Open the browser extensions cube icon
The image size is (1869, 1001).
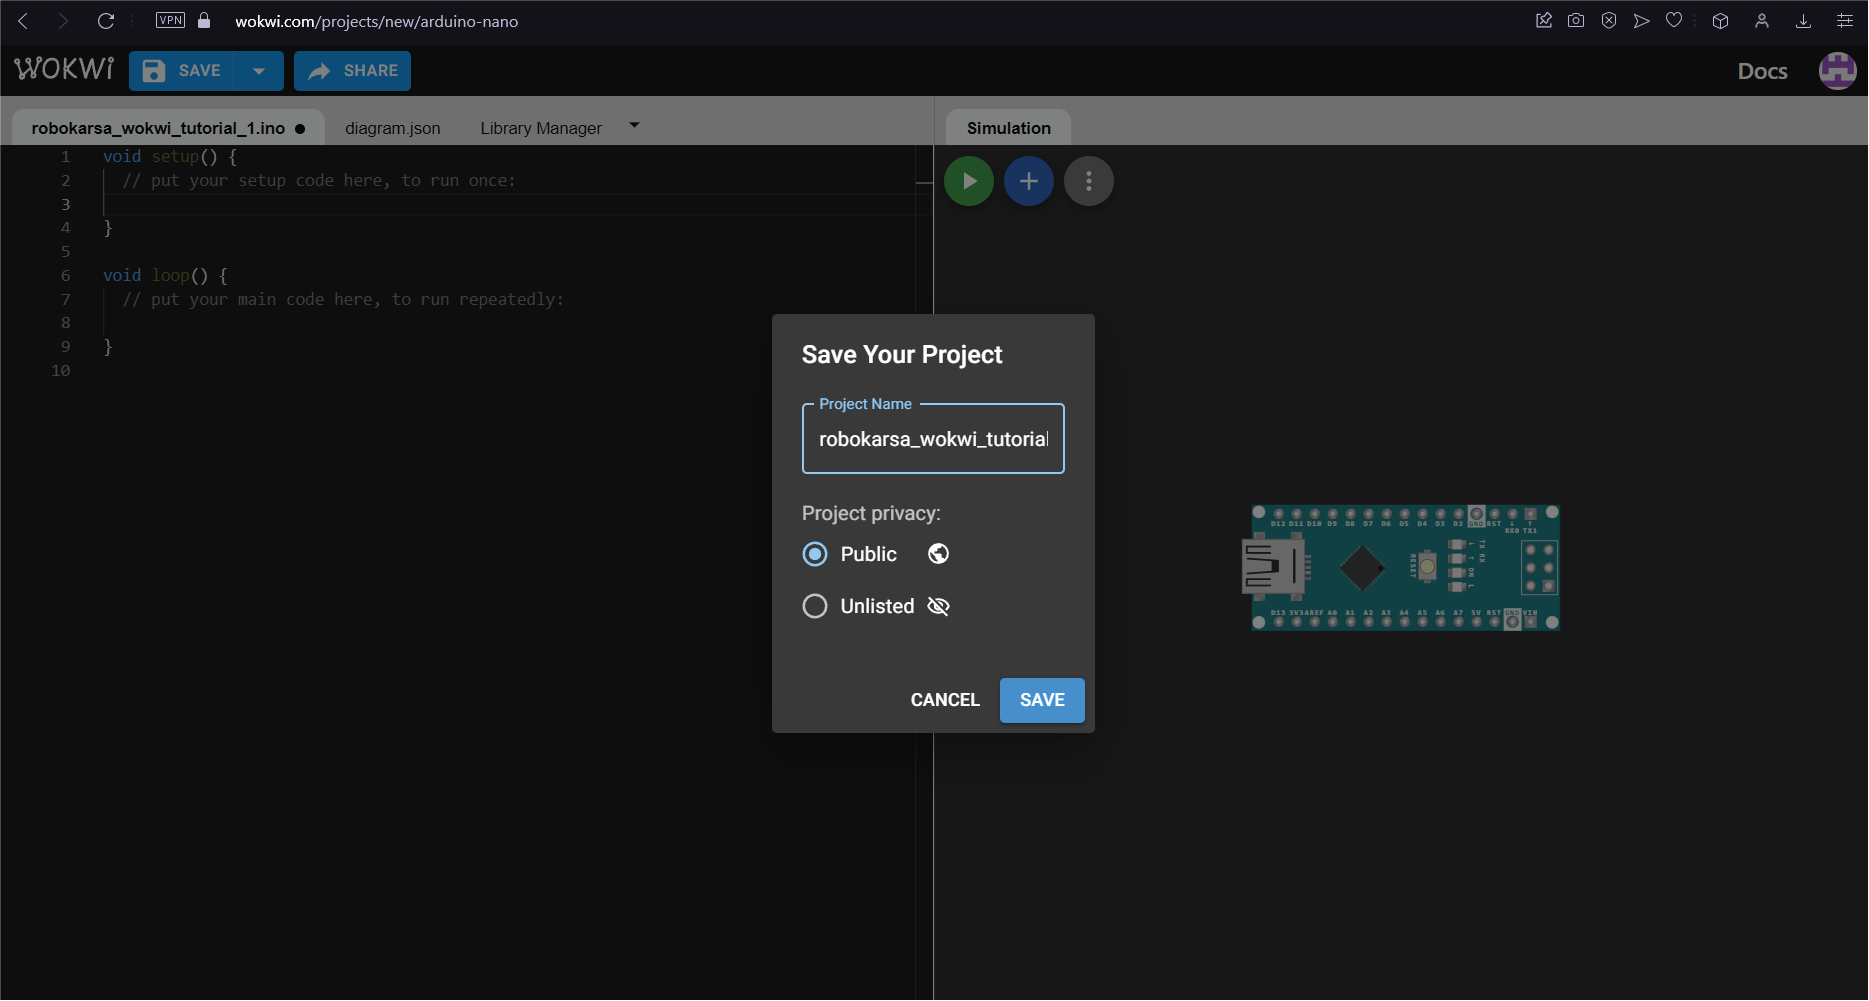pyautogui.click(x=1720, y=20)
